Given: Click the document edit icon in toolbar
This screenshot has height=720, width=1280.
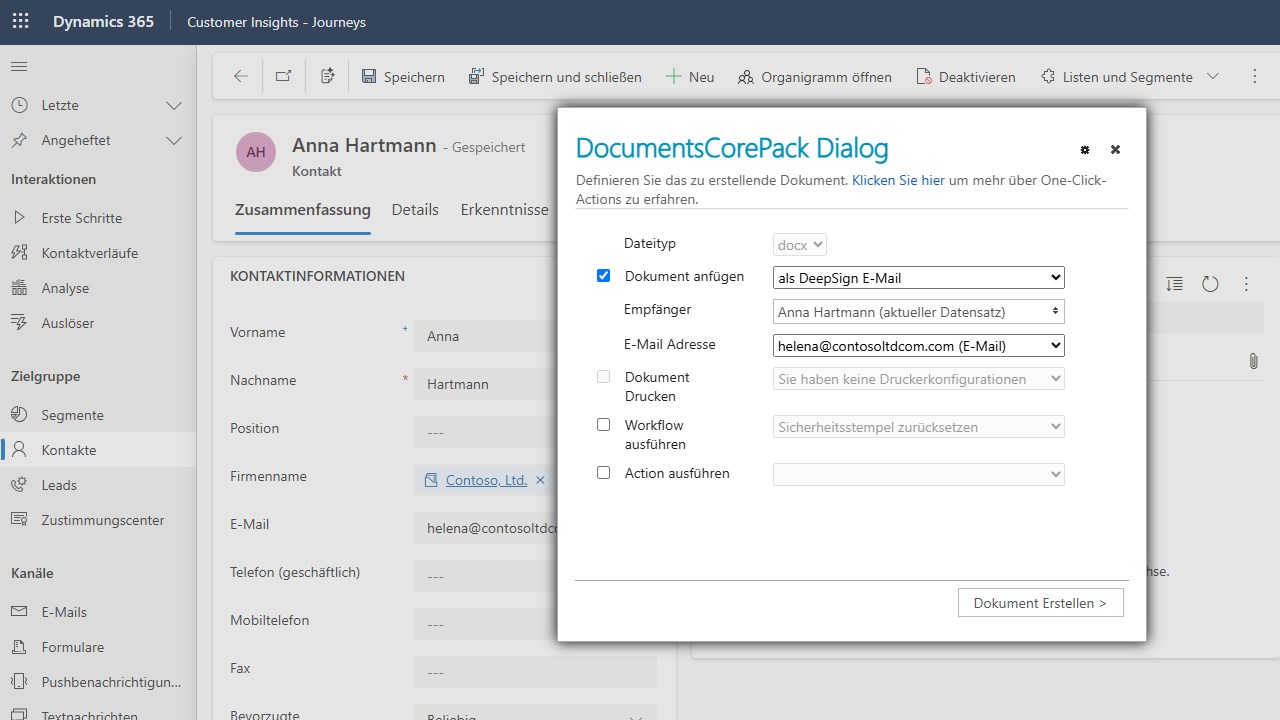Looking at the screenshot, I should click(327, 76).
